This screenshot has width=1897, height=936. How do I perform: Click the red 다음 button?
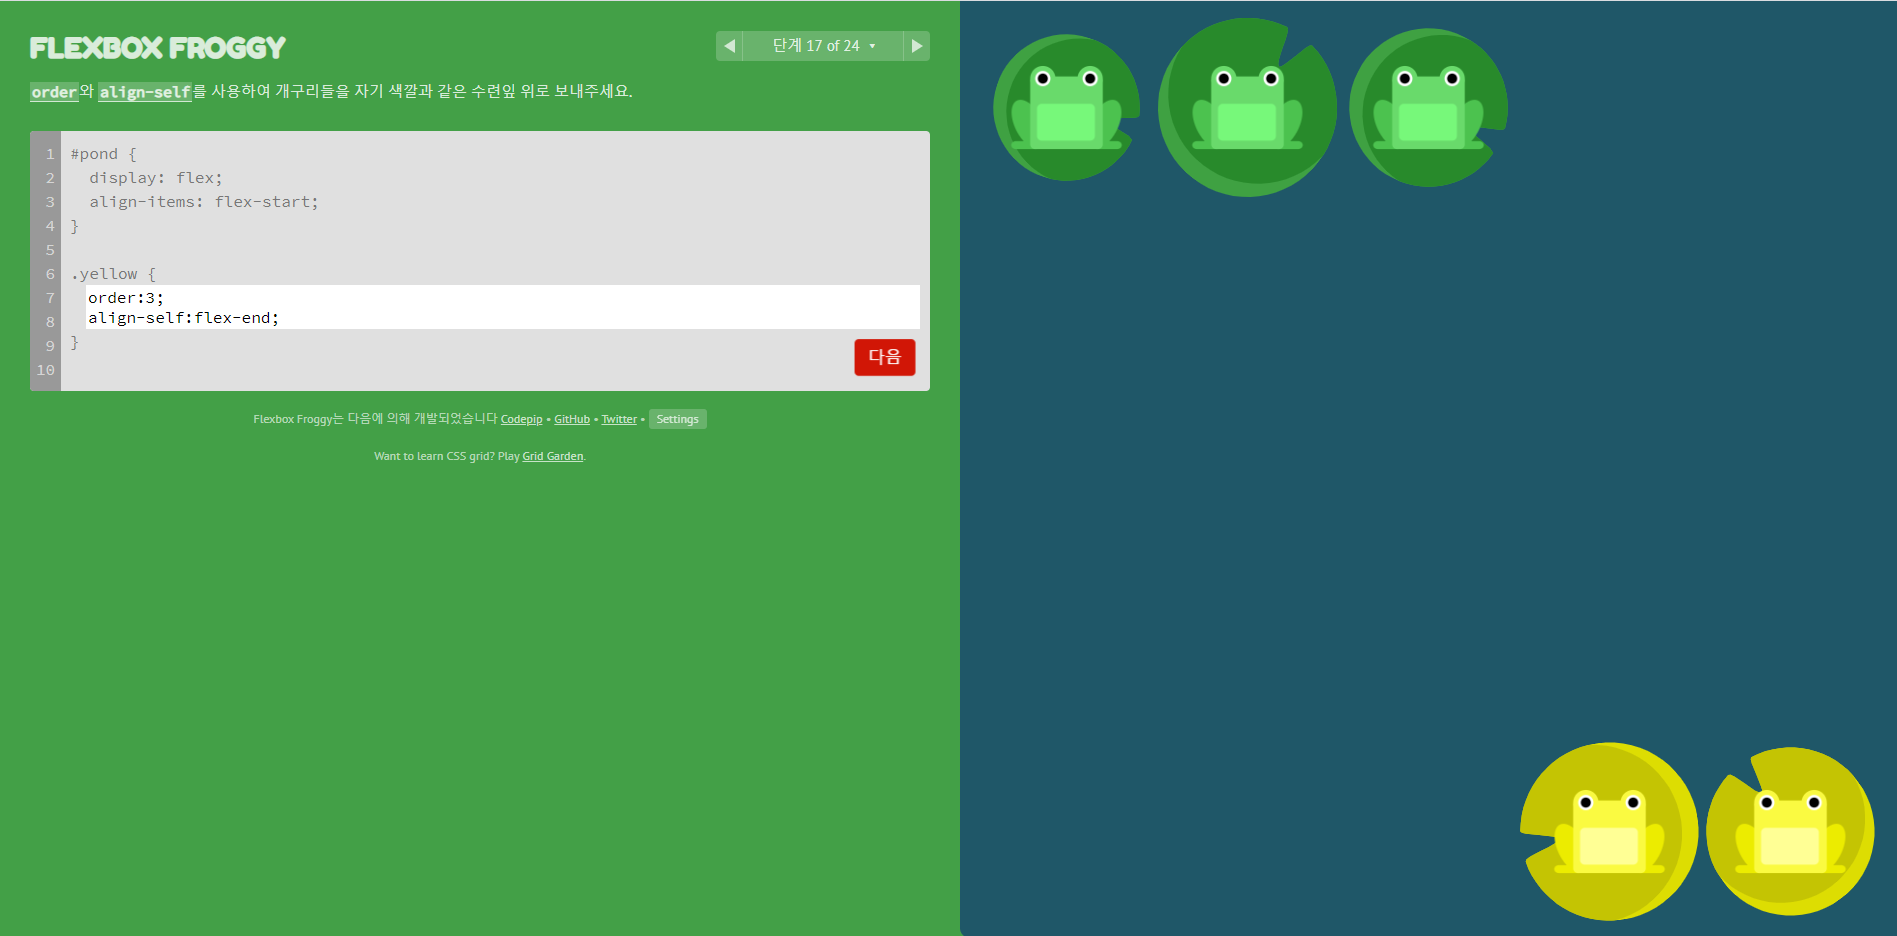[884, 357]
